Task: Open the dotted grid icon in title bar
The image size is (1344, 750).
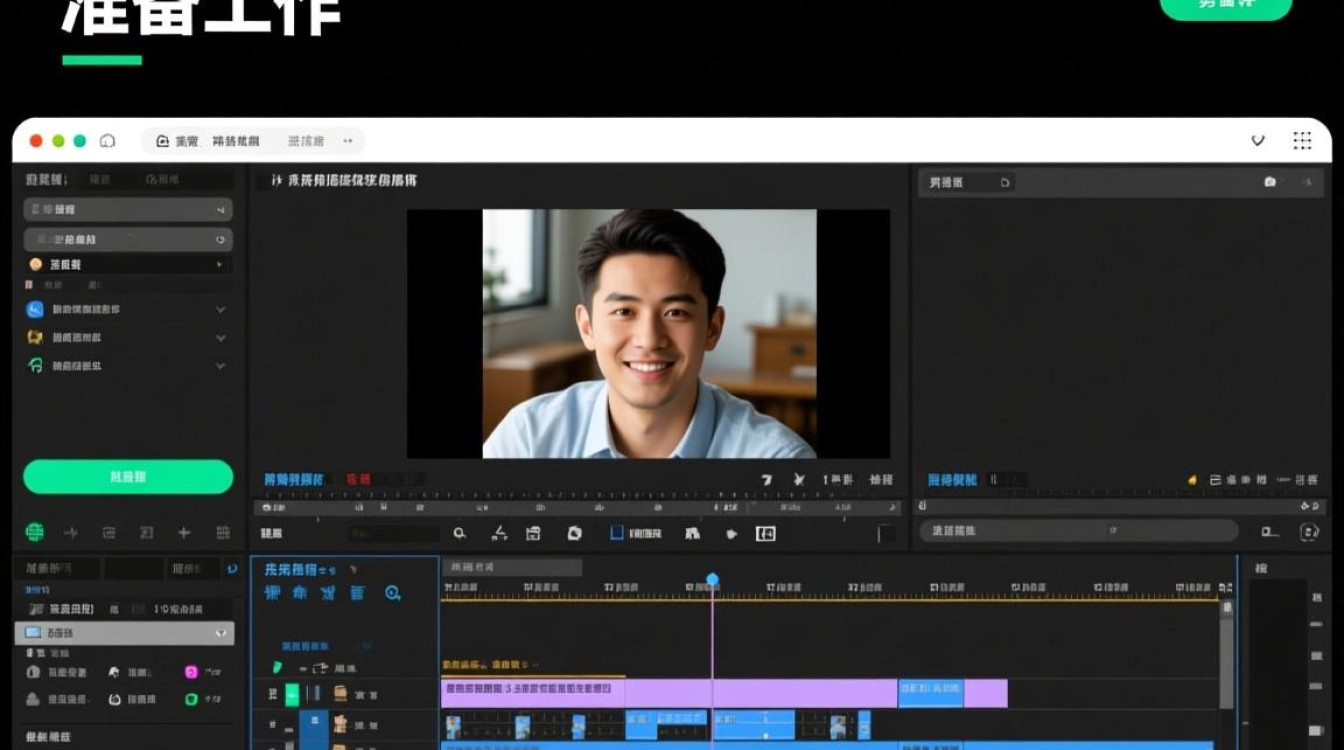Action: [1302, 141]
